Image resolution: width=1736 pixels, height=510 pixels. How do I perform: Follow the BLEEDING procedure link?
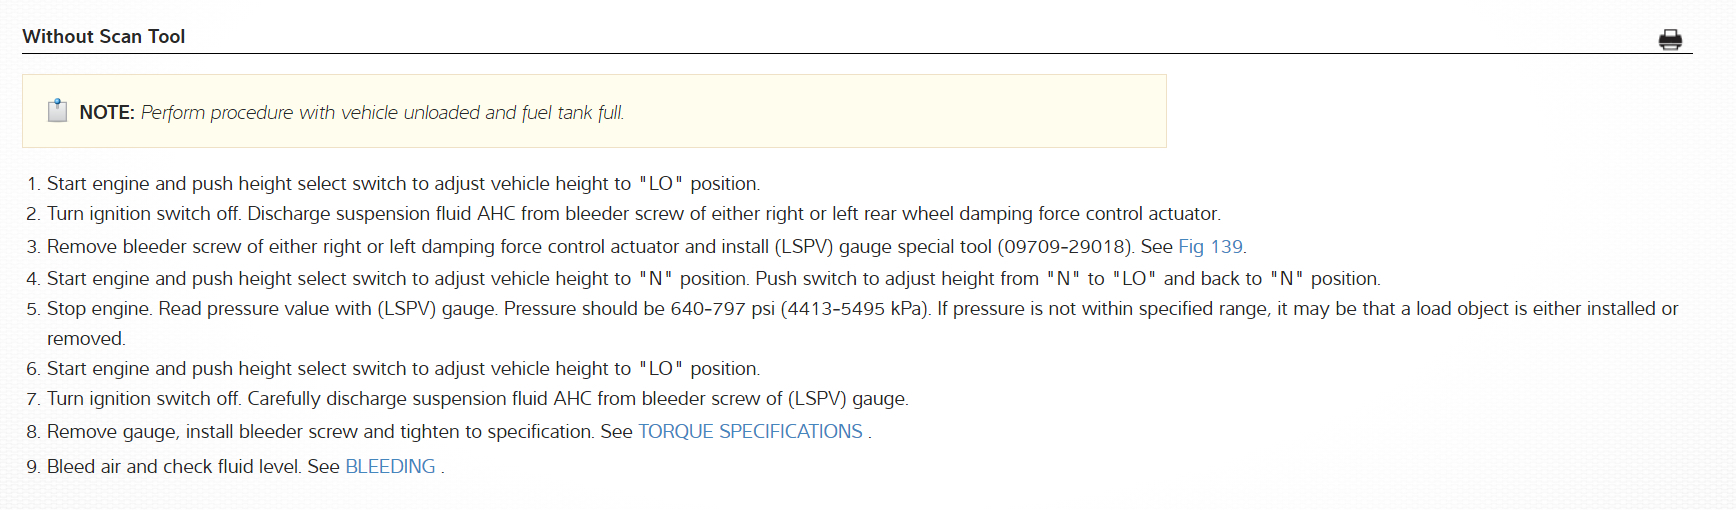tap(390, 467)
